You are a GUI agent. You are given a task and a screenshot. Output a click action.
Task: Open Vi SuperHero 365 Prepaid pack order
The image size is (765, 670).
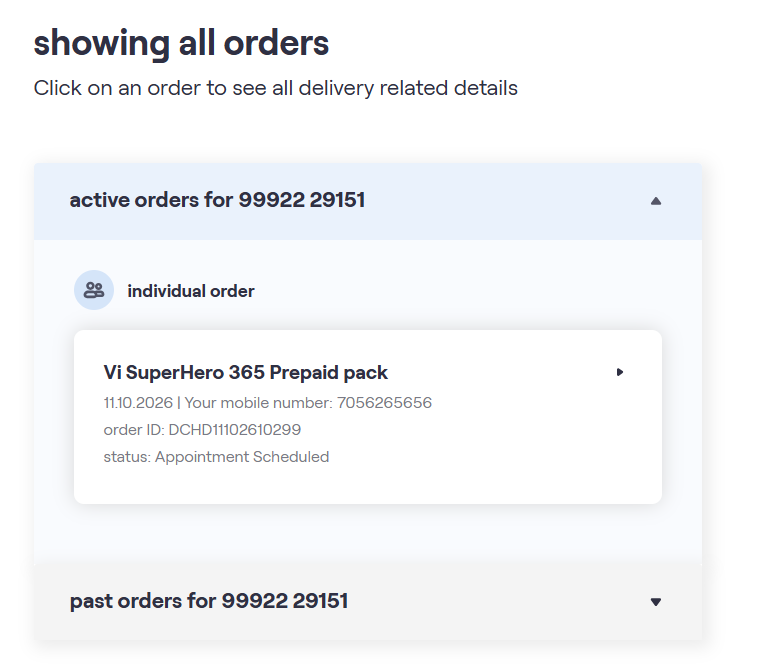click(x=245, y=373)
